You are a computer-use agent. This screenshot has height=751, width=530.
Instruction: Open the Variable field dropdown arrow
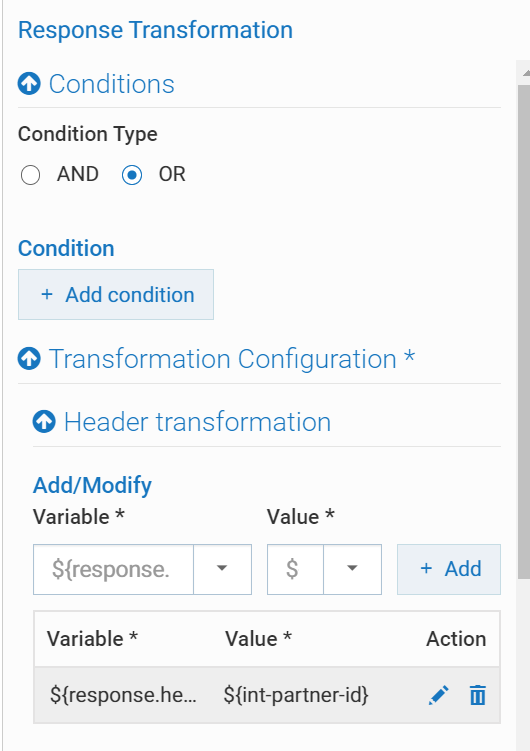coord(222,569)
